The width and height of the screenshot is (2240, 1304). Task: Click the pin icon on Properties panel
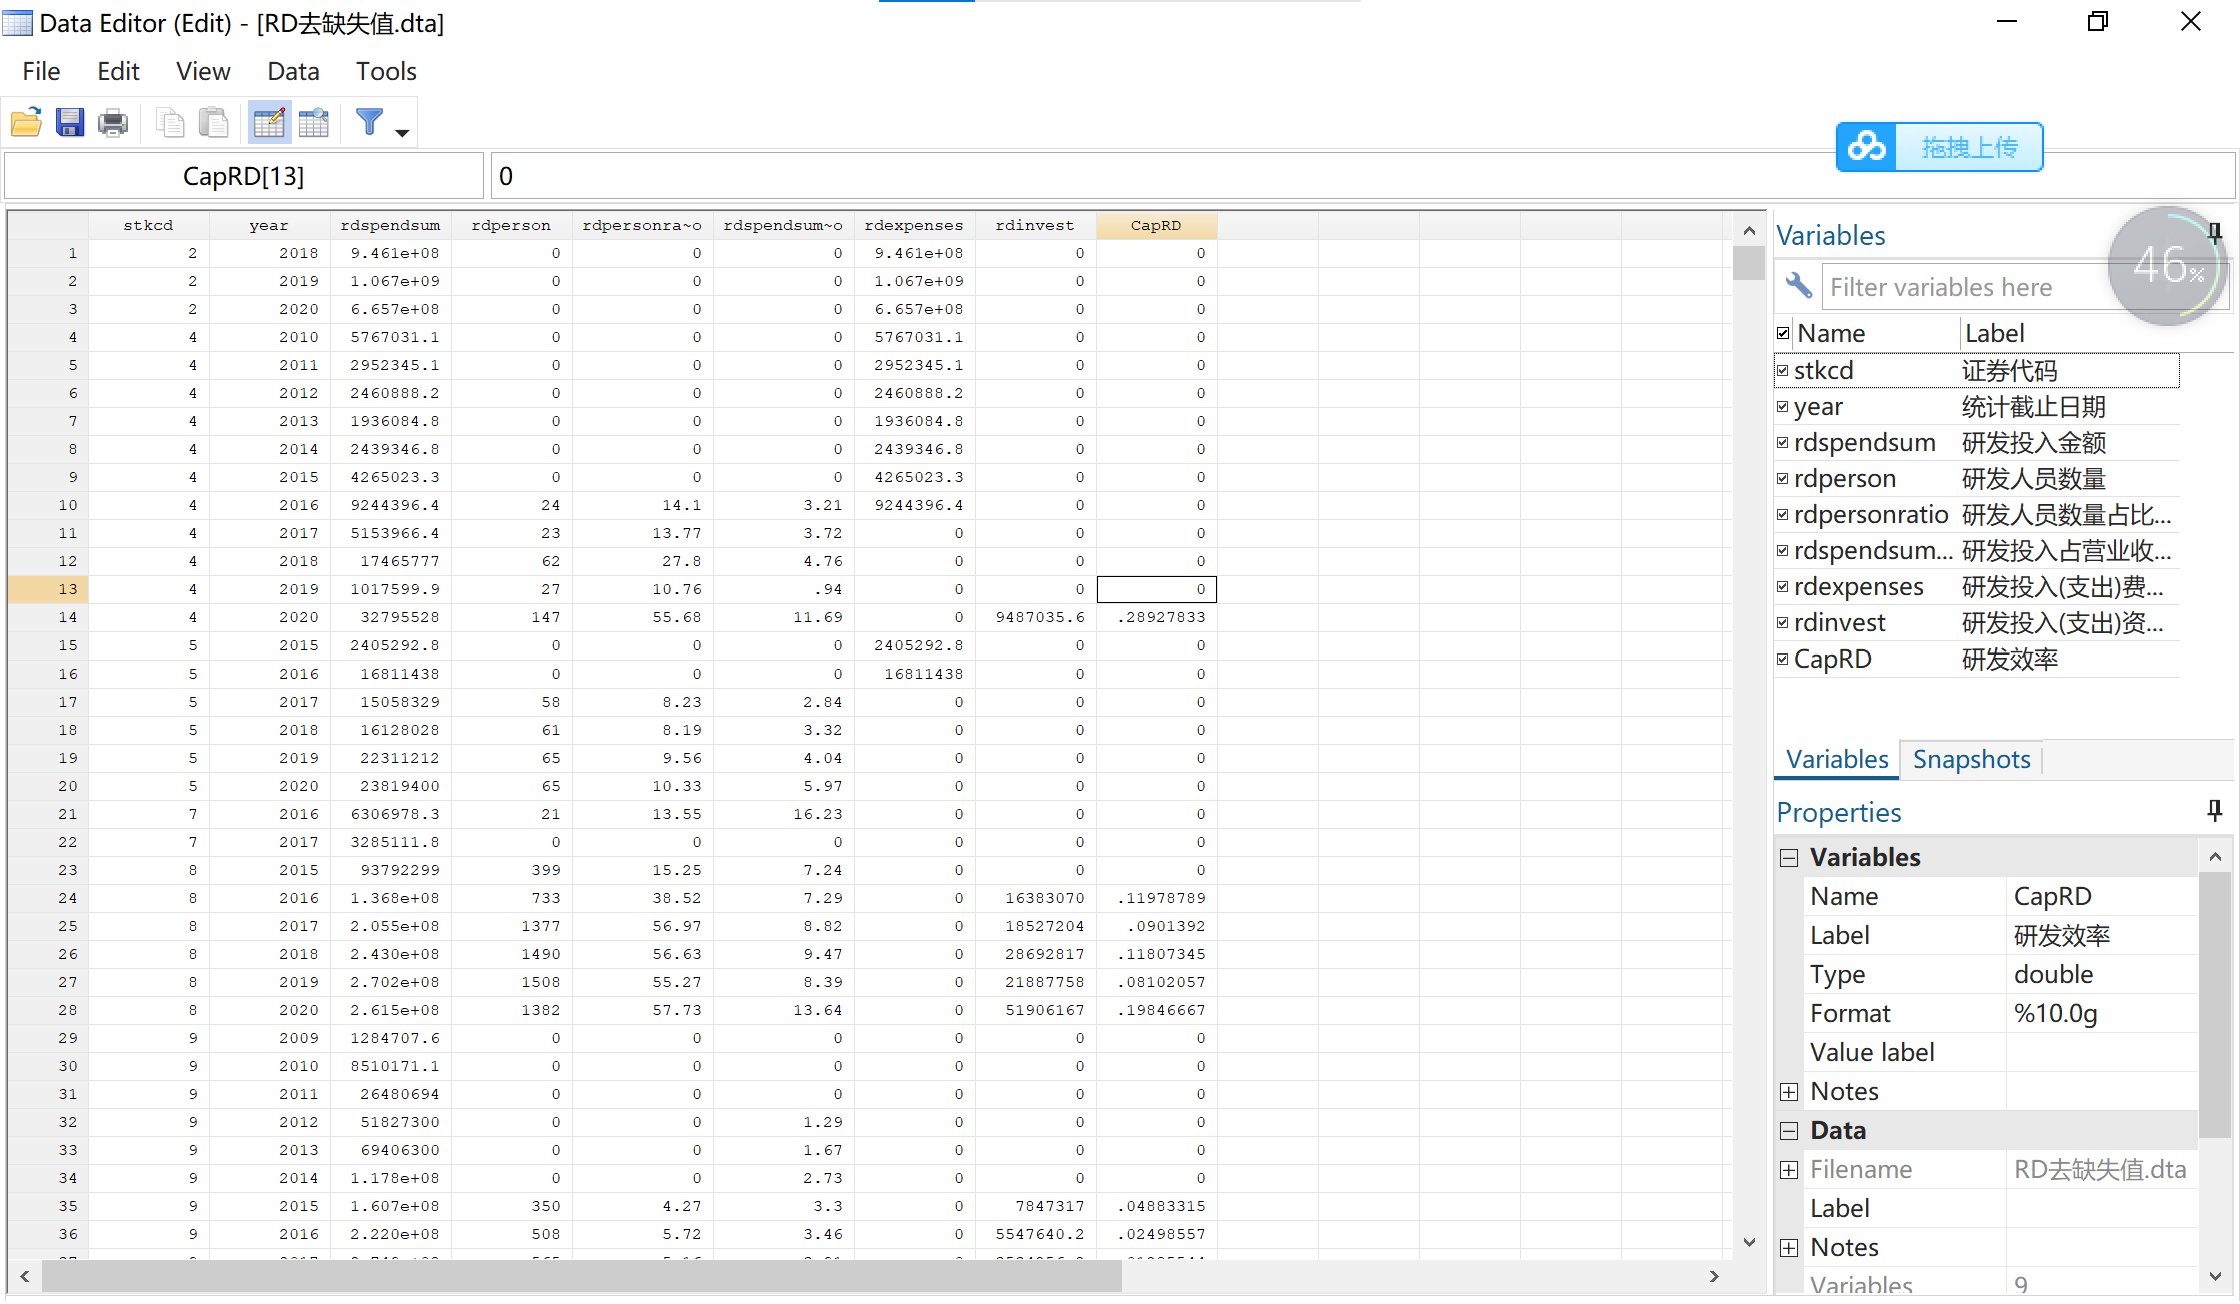pos(2214,810)
